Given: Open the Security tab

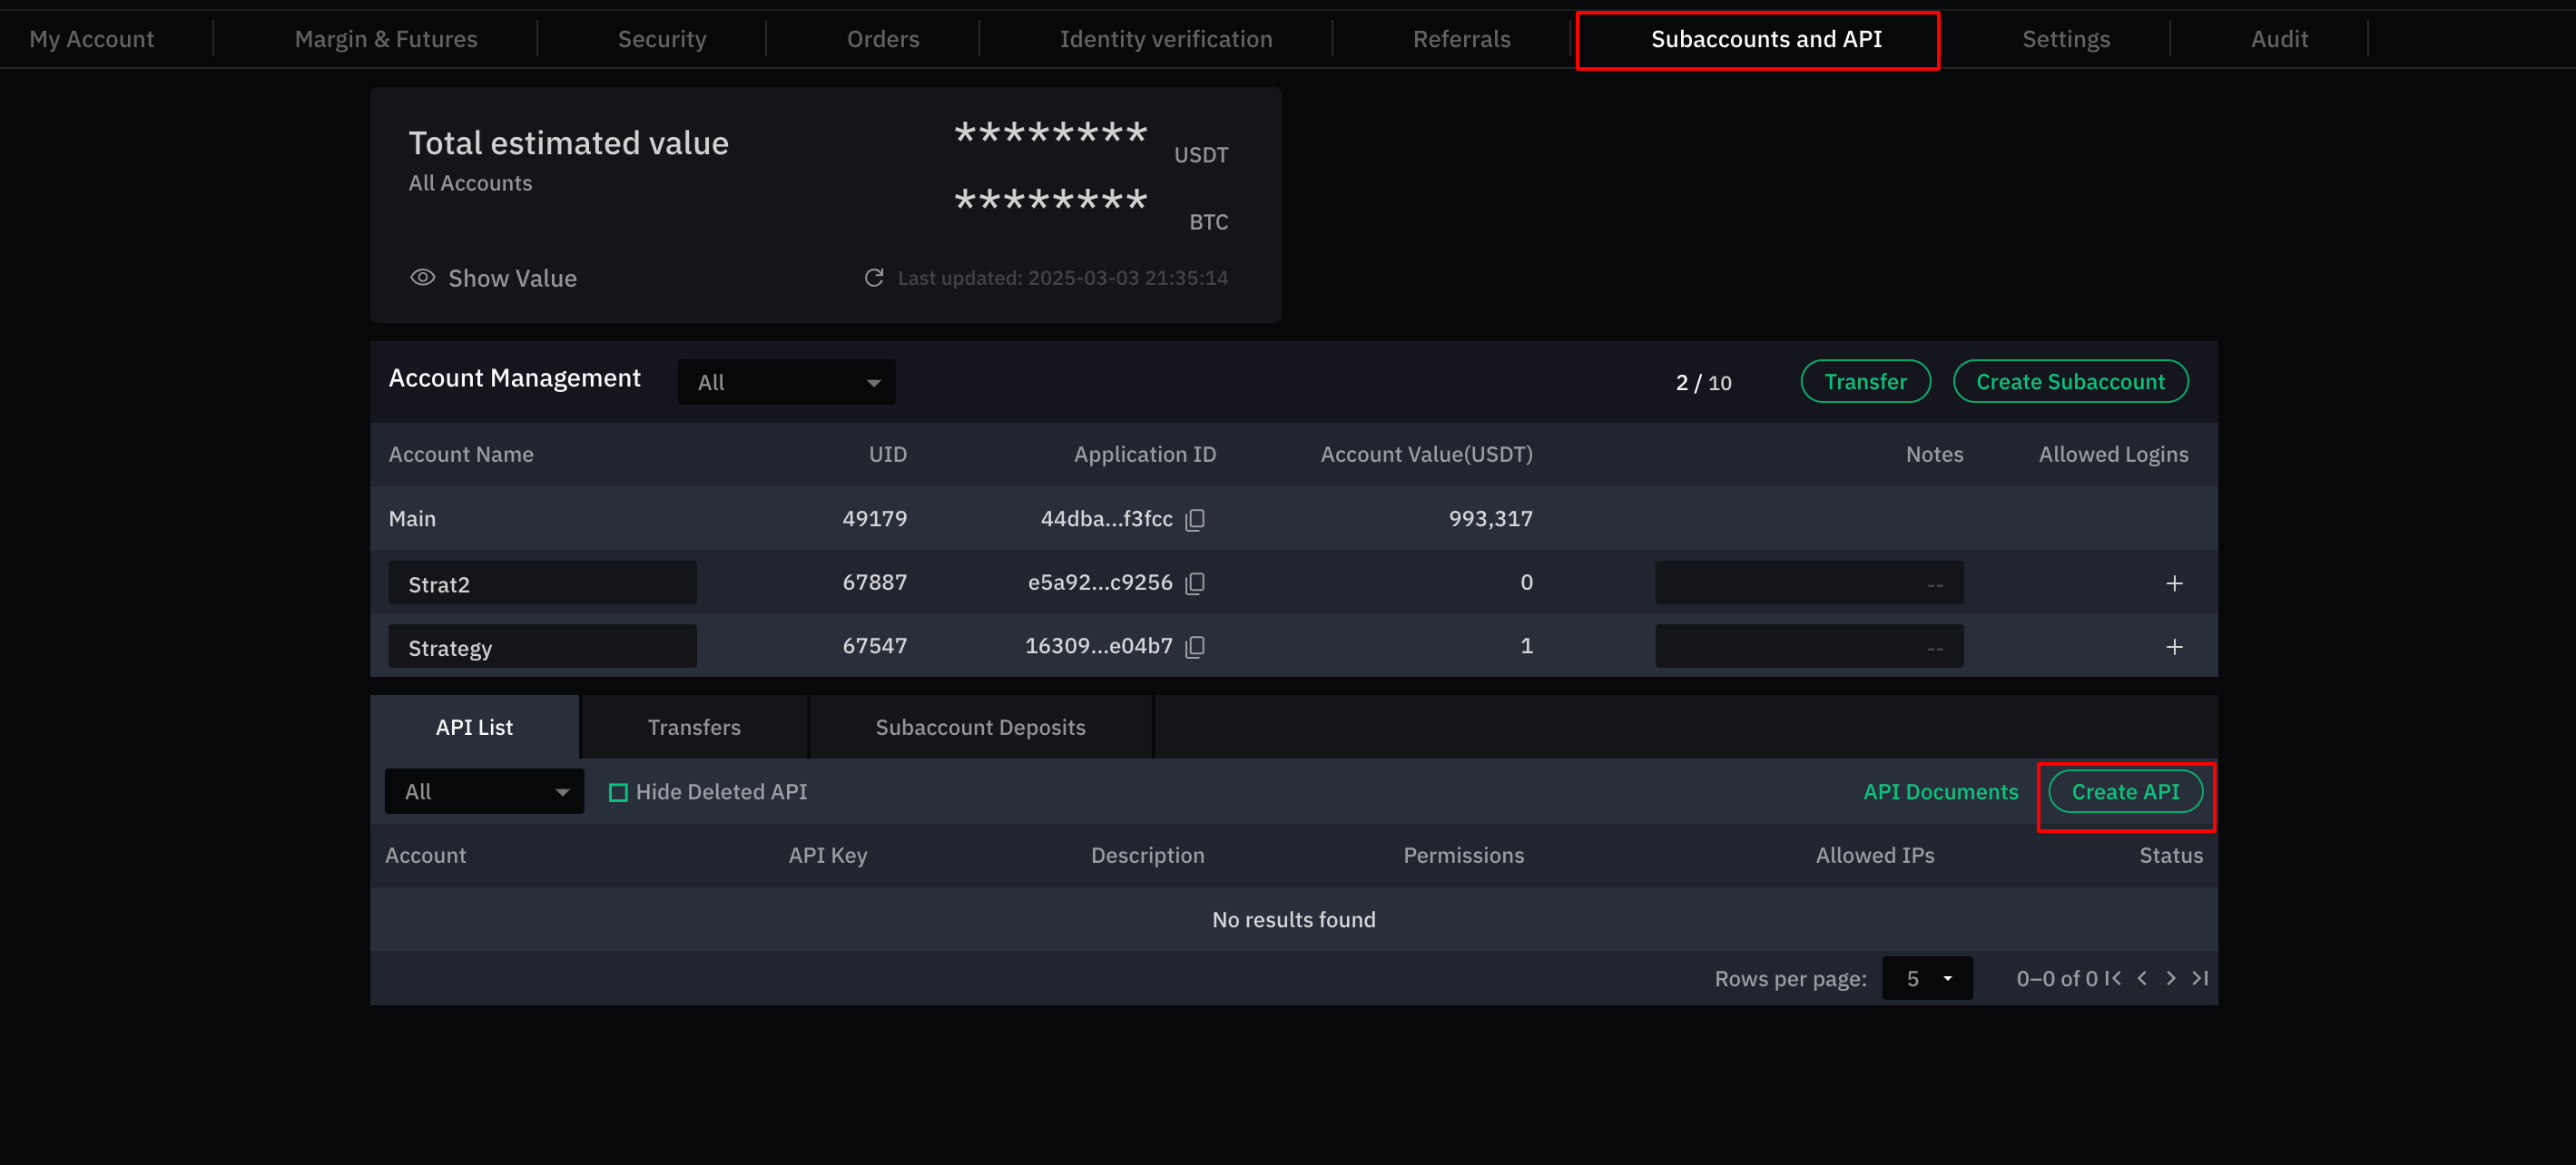Looking at the screenshot, I should coord(662,39).
